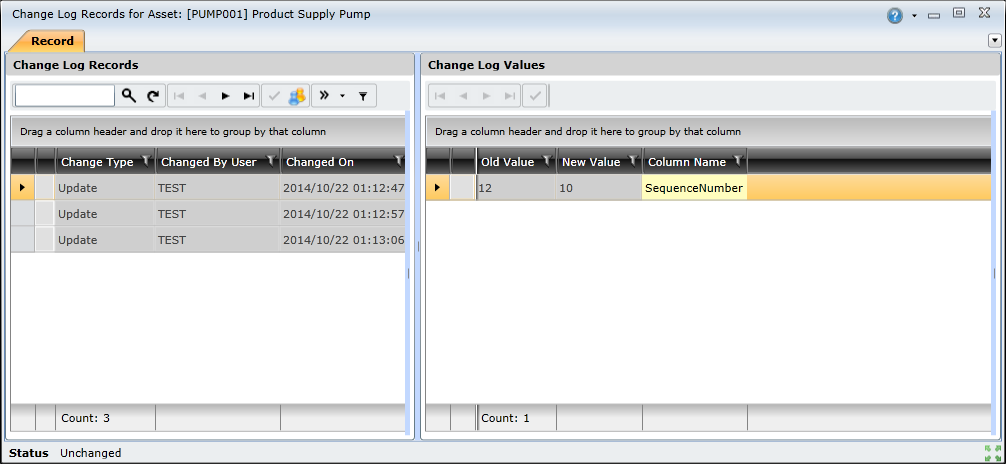Sort by the Changed By User column header
The image size is (1006, 464).
pyautogui.click(x=209, y=162)
